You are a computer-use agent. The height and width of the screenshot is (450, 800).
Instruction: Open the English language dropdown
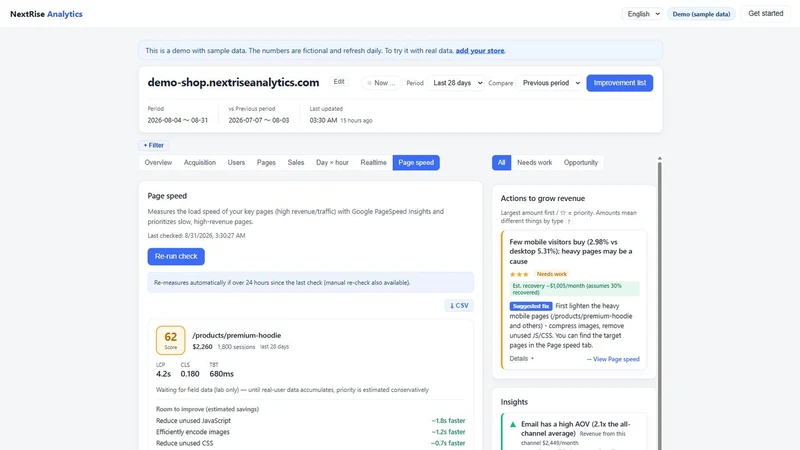point(642,14)
